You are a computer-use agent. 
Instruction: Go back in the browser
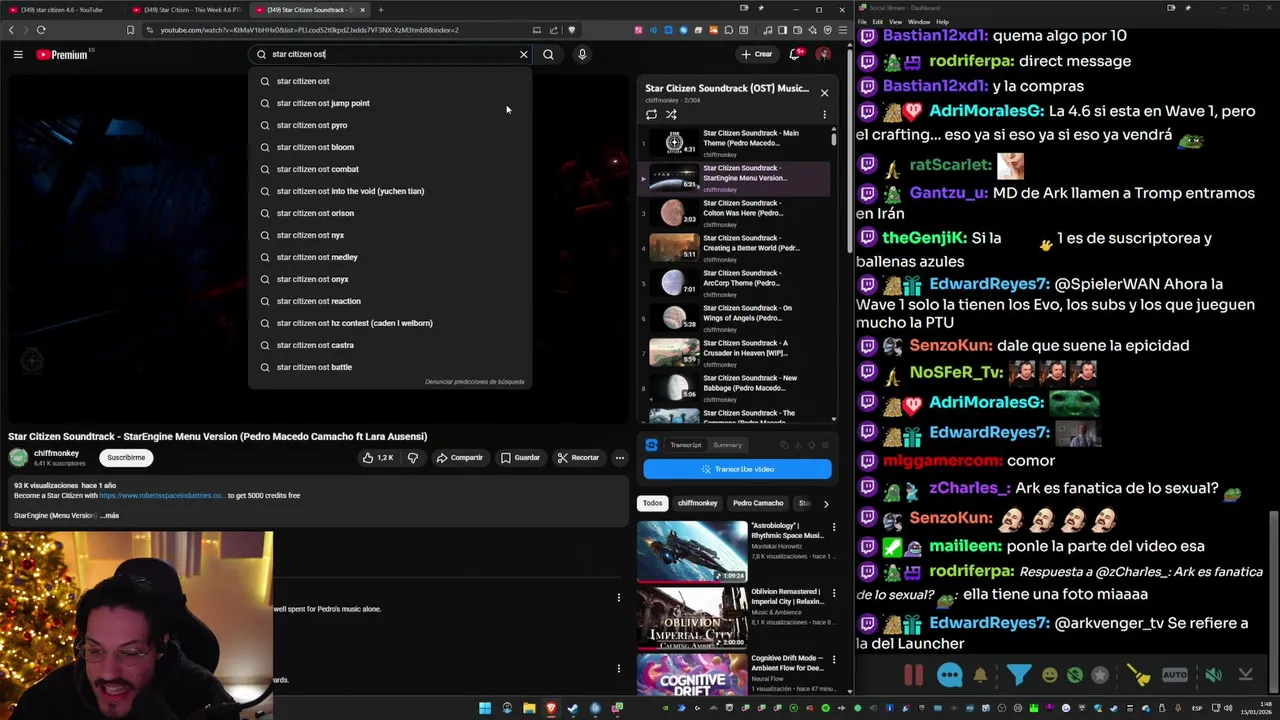pos(11,30)
